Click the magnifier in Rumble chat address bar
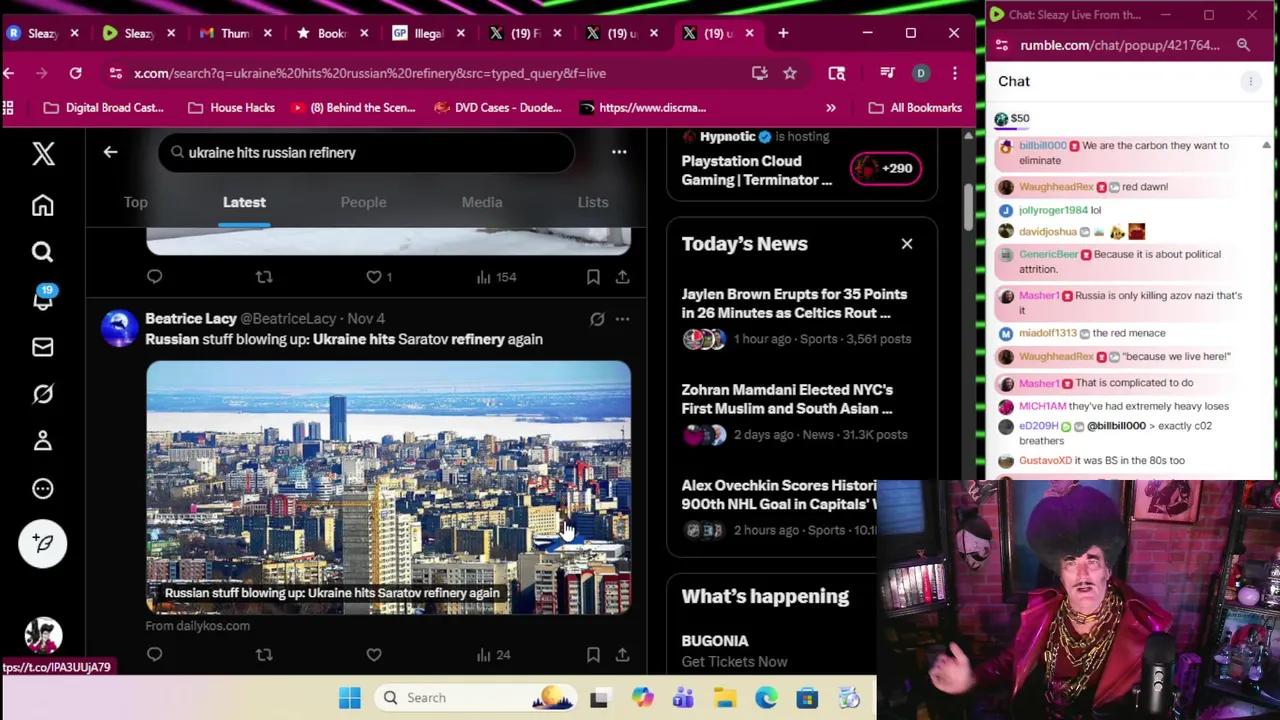The height and width of the screenshot is (720, 1280). [x=1243, y=45]
